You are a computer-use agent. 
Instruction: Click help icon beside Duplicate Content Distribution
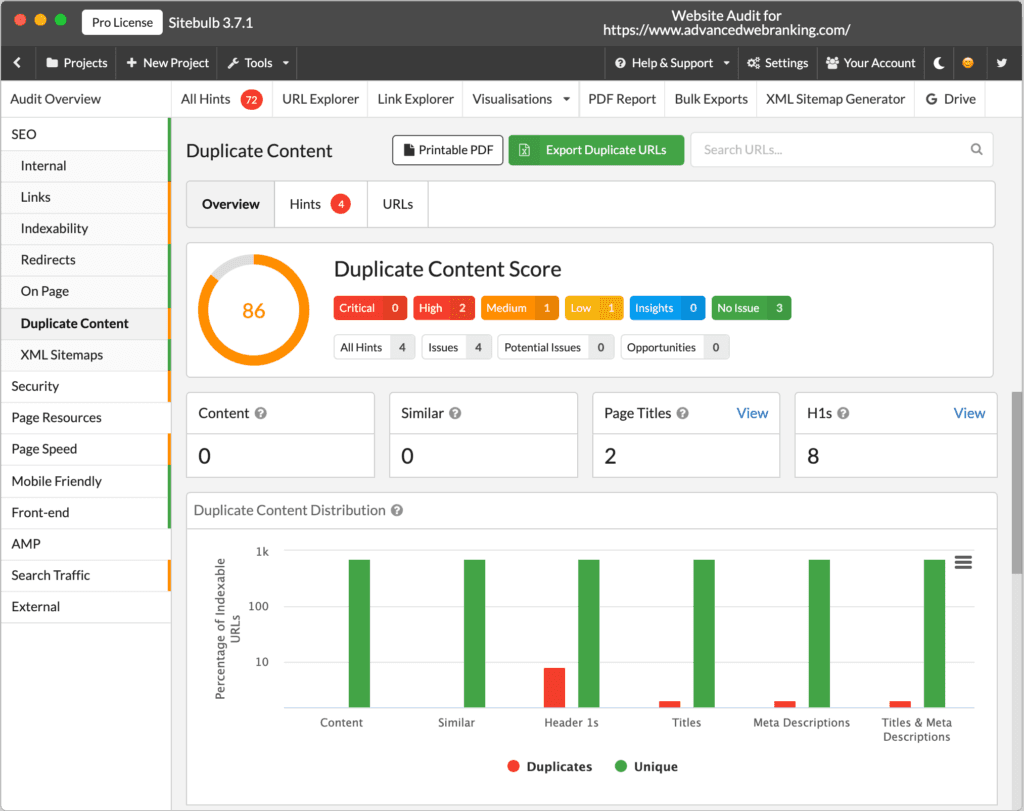click(396, 511)
